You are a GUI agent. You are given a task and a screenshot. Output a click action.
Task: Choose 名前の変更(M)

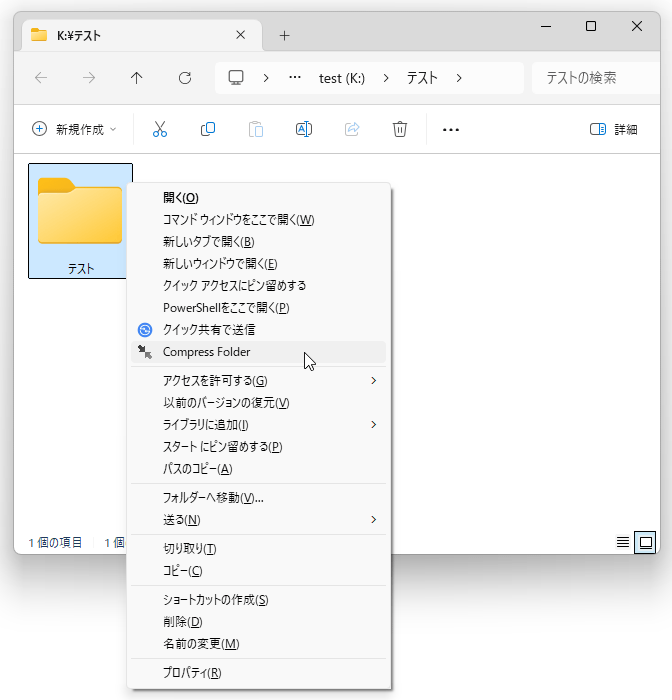(x=258, y=643)
